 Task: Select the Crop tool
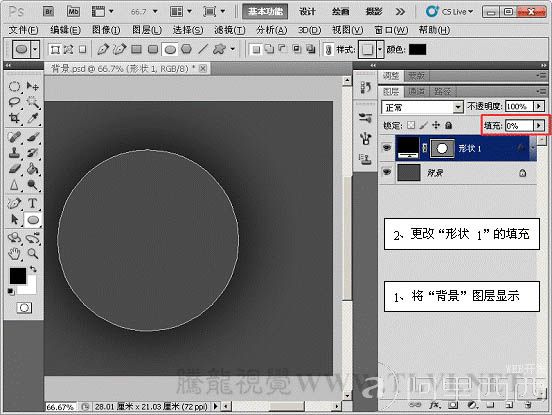pyautogui.click(x=14, y=118)
